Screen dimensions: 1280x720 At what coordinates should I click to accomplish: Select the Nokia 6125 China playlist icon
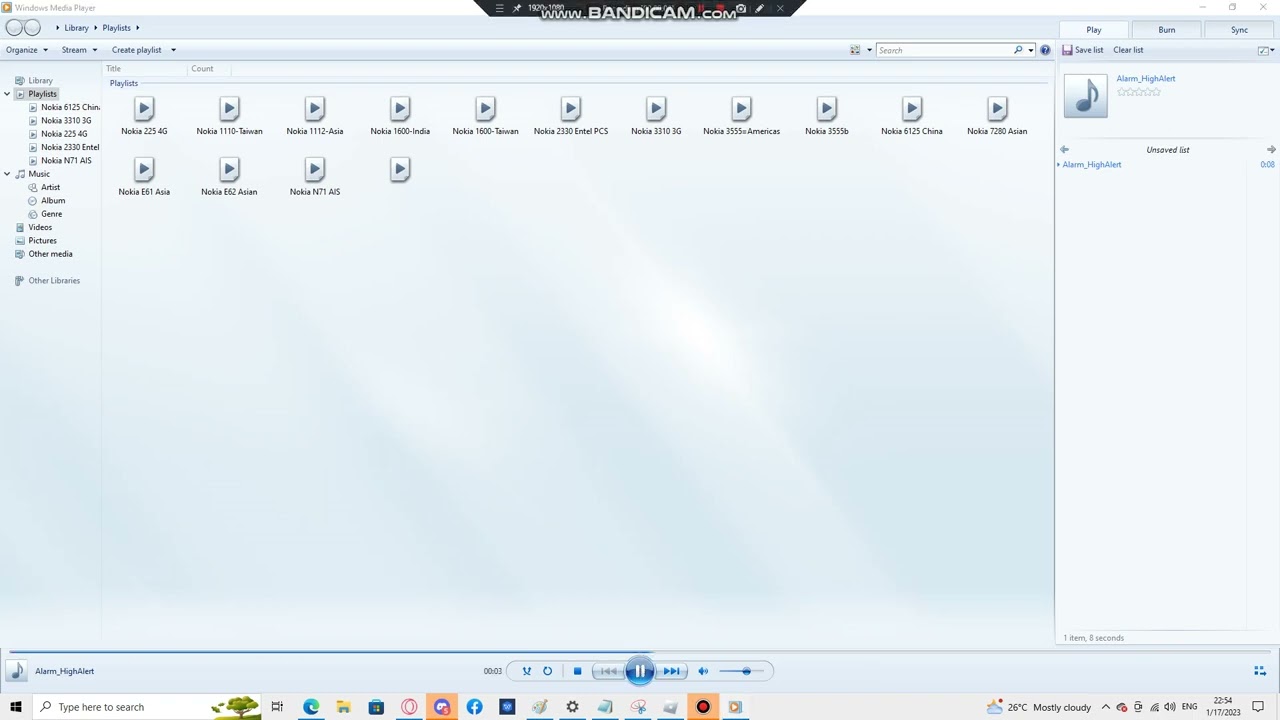(x=912, y=108)
